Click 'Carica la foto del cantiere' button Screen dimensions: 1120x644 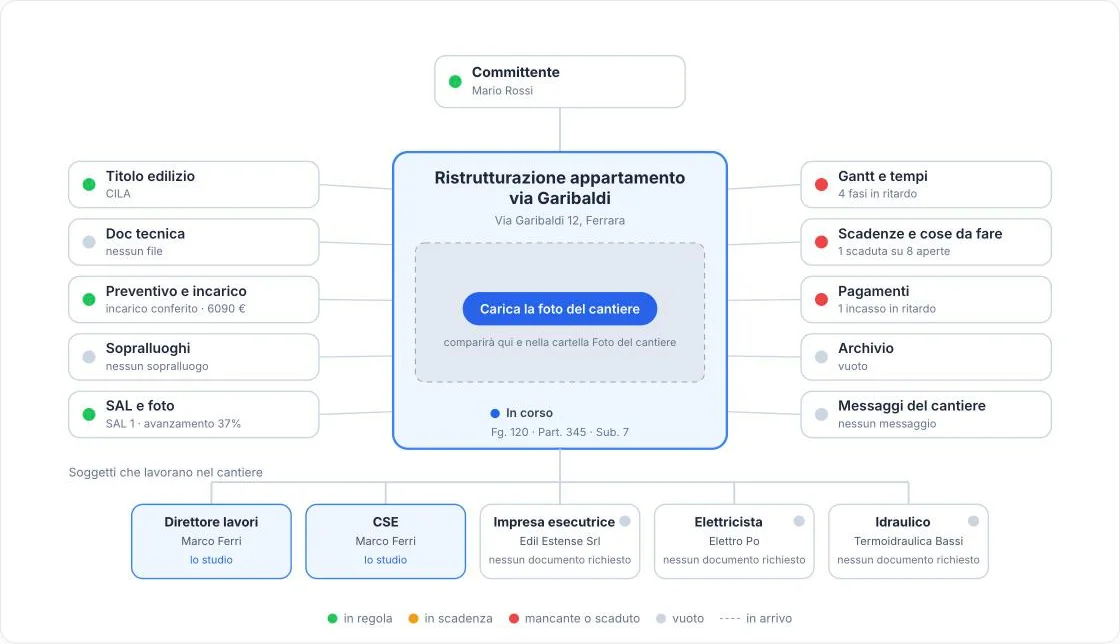click(x=559, y=308)
